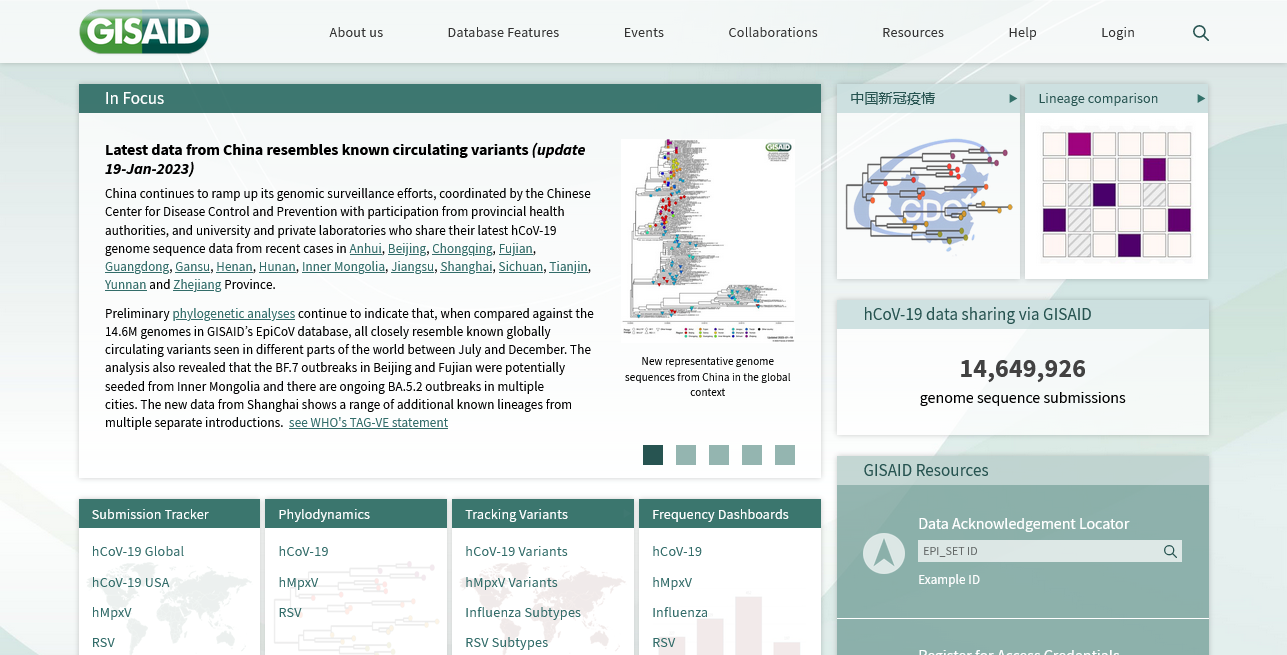Open hCoV-19 under Phylodynamics

303,551
